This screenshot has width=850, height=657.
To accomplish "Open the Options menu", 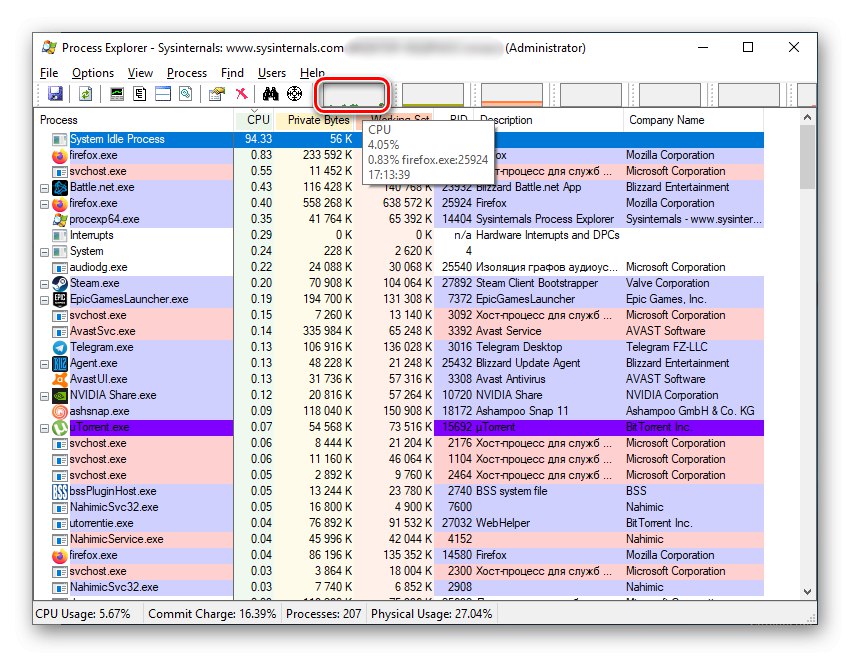I will (x=93, y=73).
